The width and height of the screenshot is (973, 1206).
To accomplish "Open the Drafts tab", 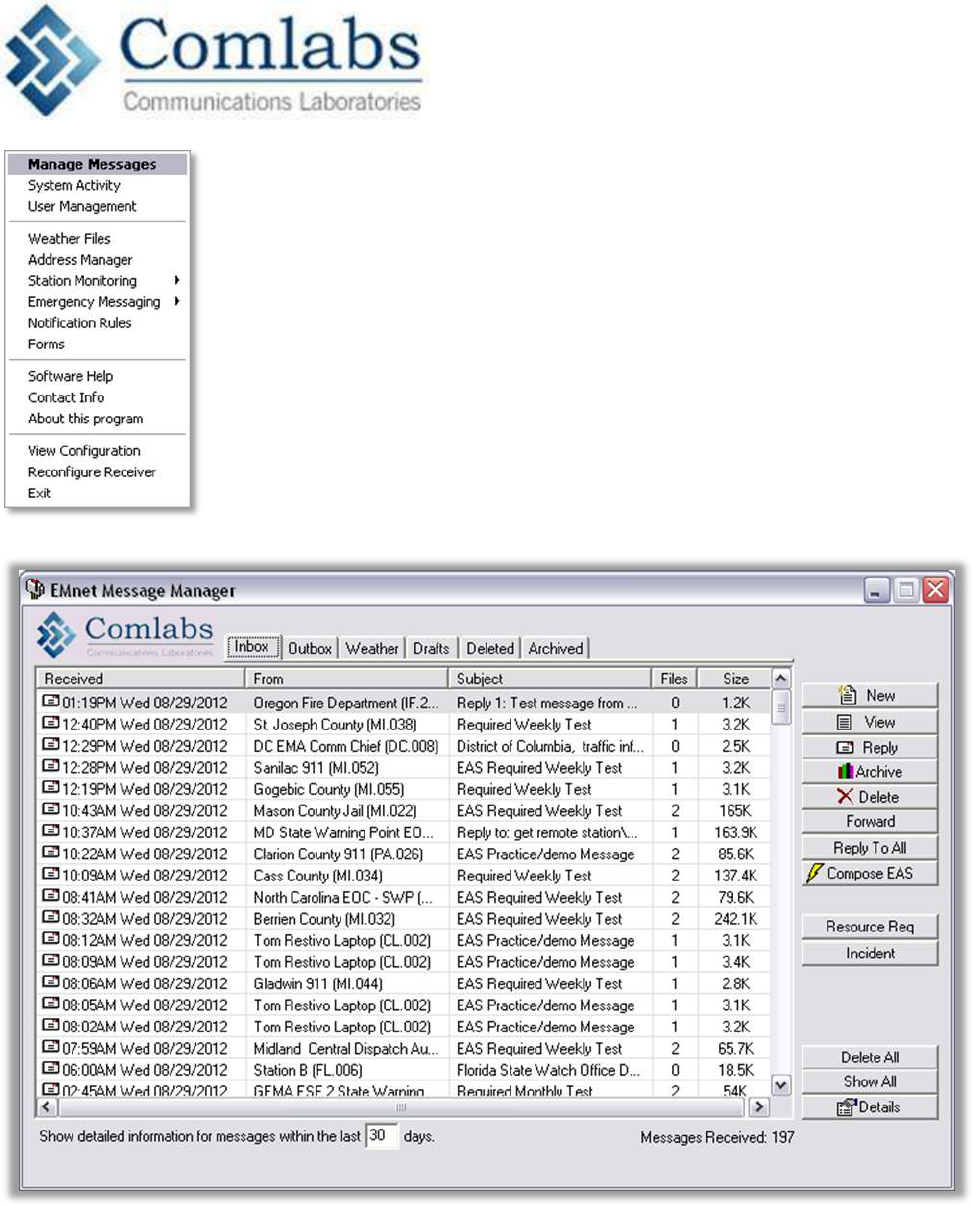I will click(x=431, y=648).
